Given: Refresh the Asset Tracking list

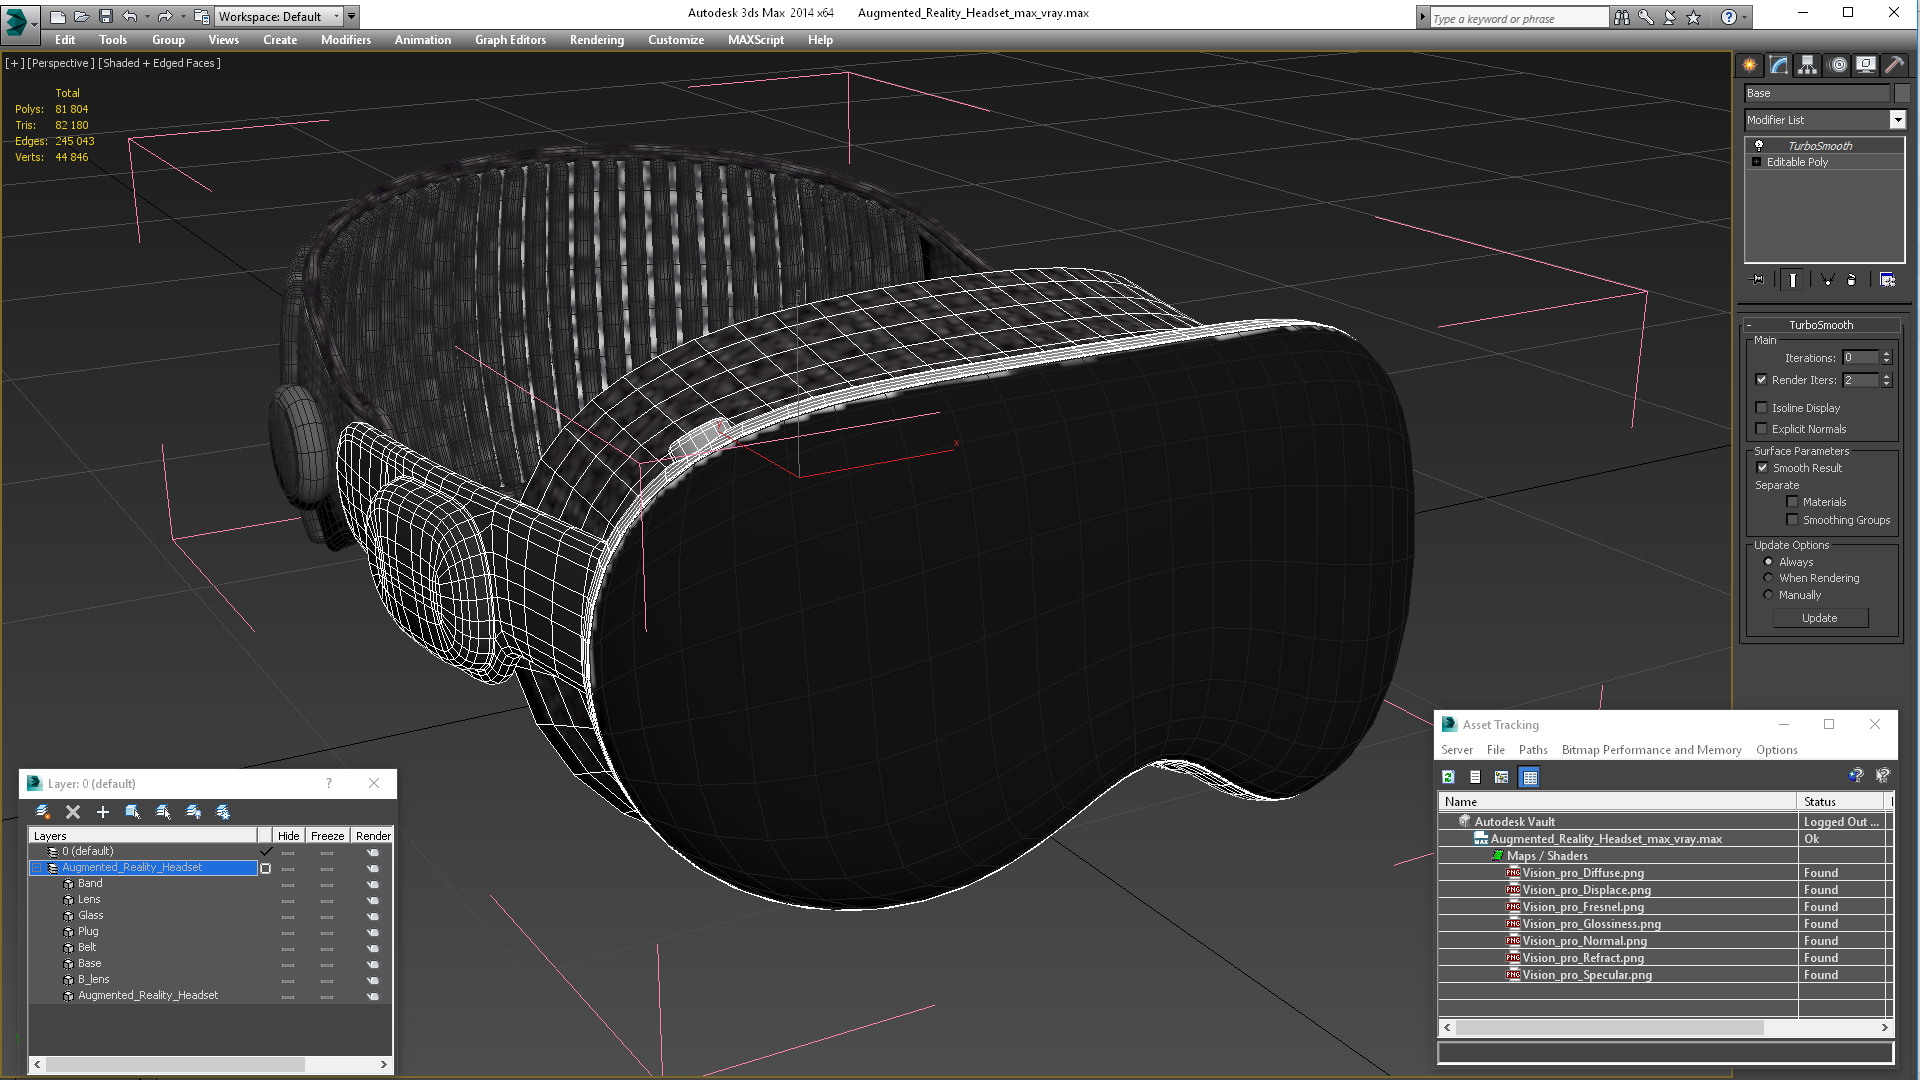Looking at the screenshot, I should (x=1448, y=777).
